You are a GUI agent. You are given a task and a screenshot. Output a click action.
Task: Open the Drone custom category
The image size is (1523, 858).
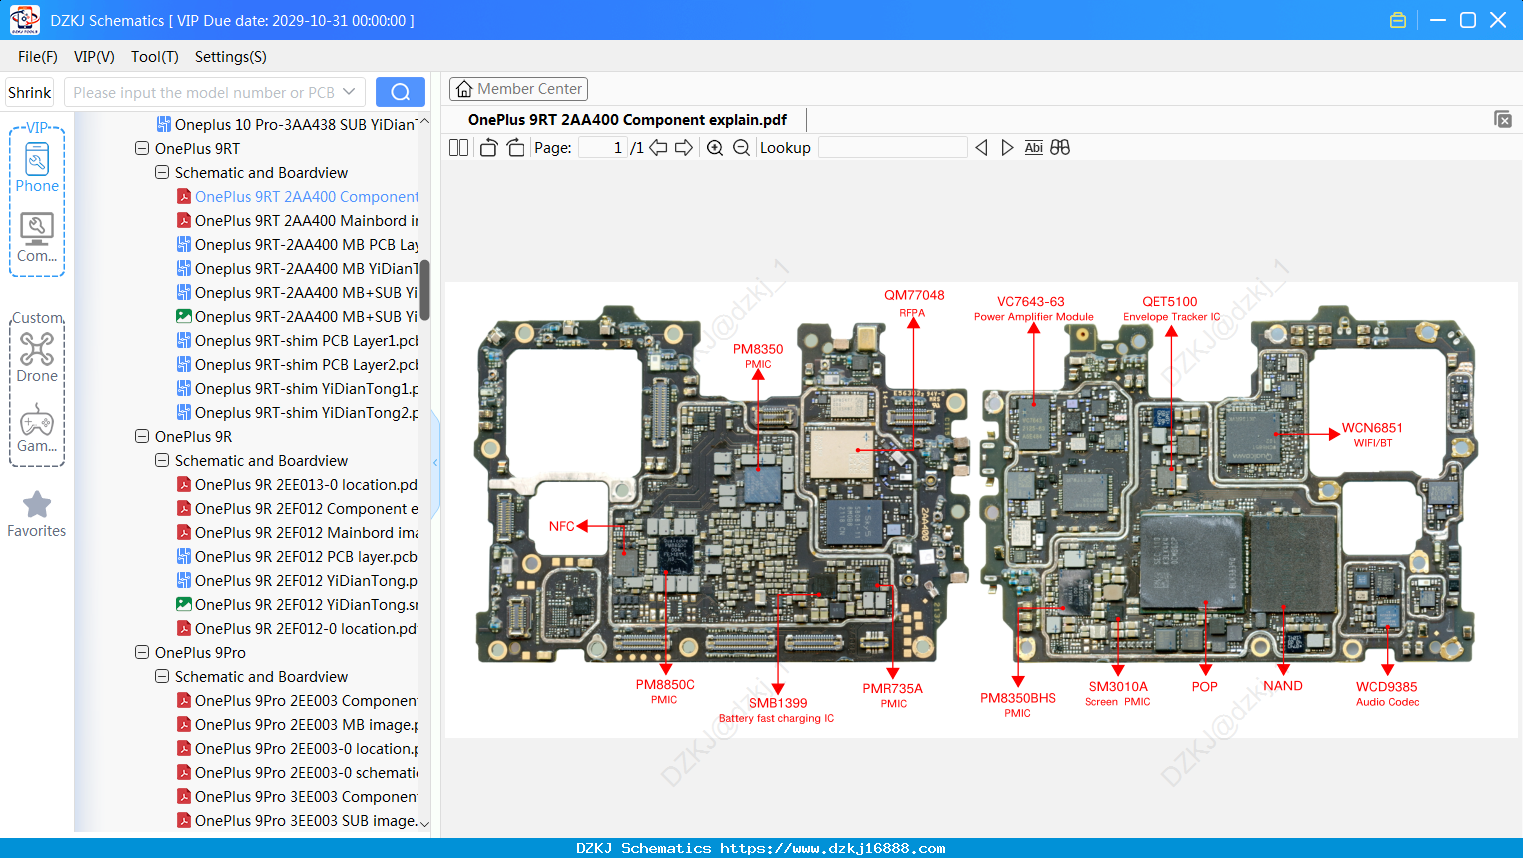tap(37, 357)
